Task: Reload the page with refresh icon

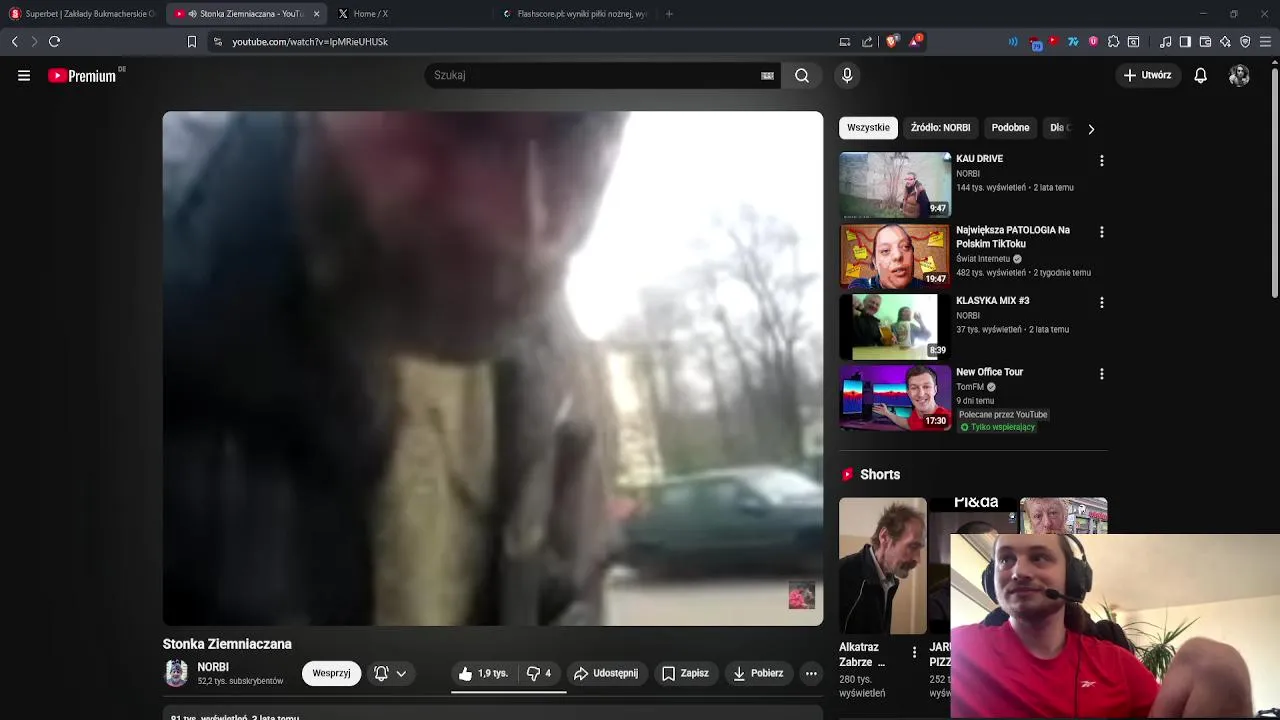Action: click(x=55, y=42)
